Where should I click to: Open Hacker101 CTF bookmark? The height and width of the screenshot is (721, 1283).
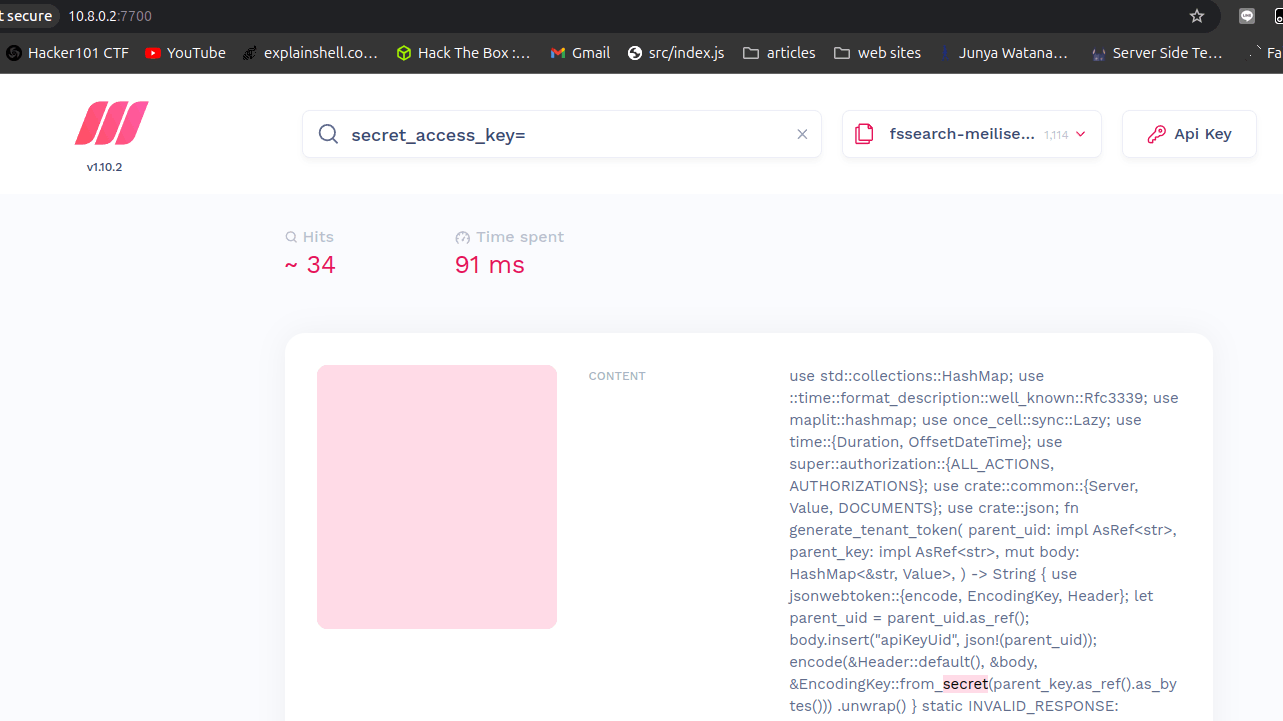point(67,53)
